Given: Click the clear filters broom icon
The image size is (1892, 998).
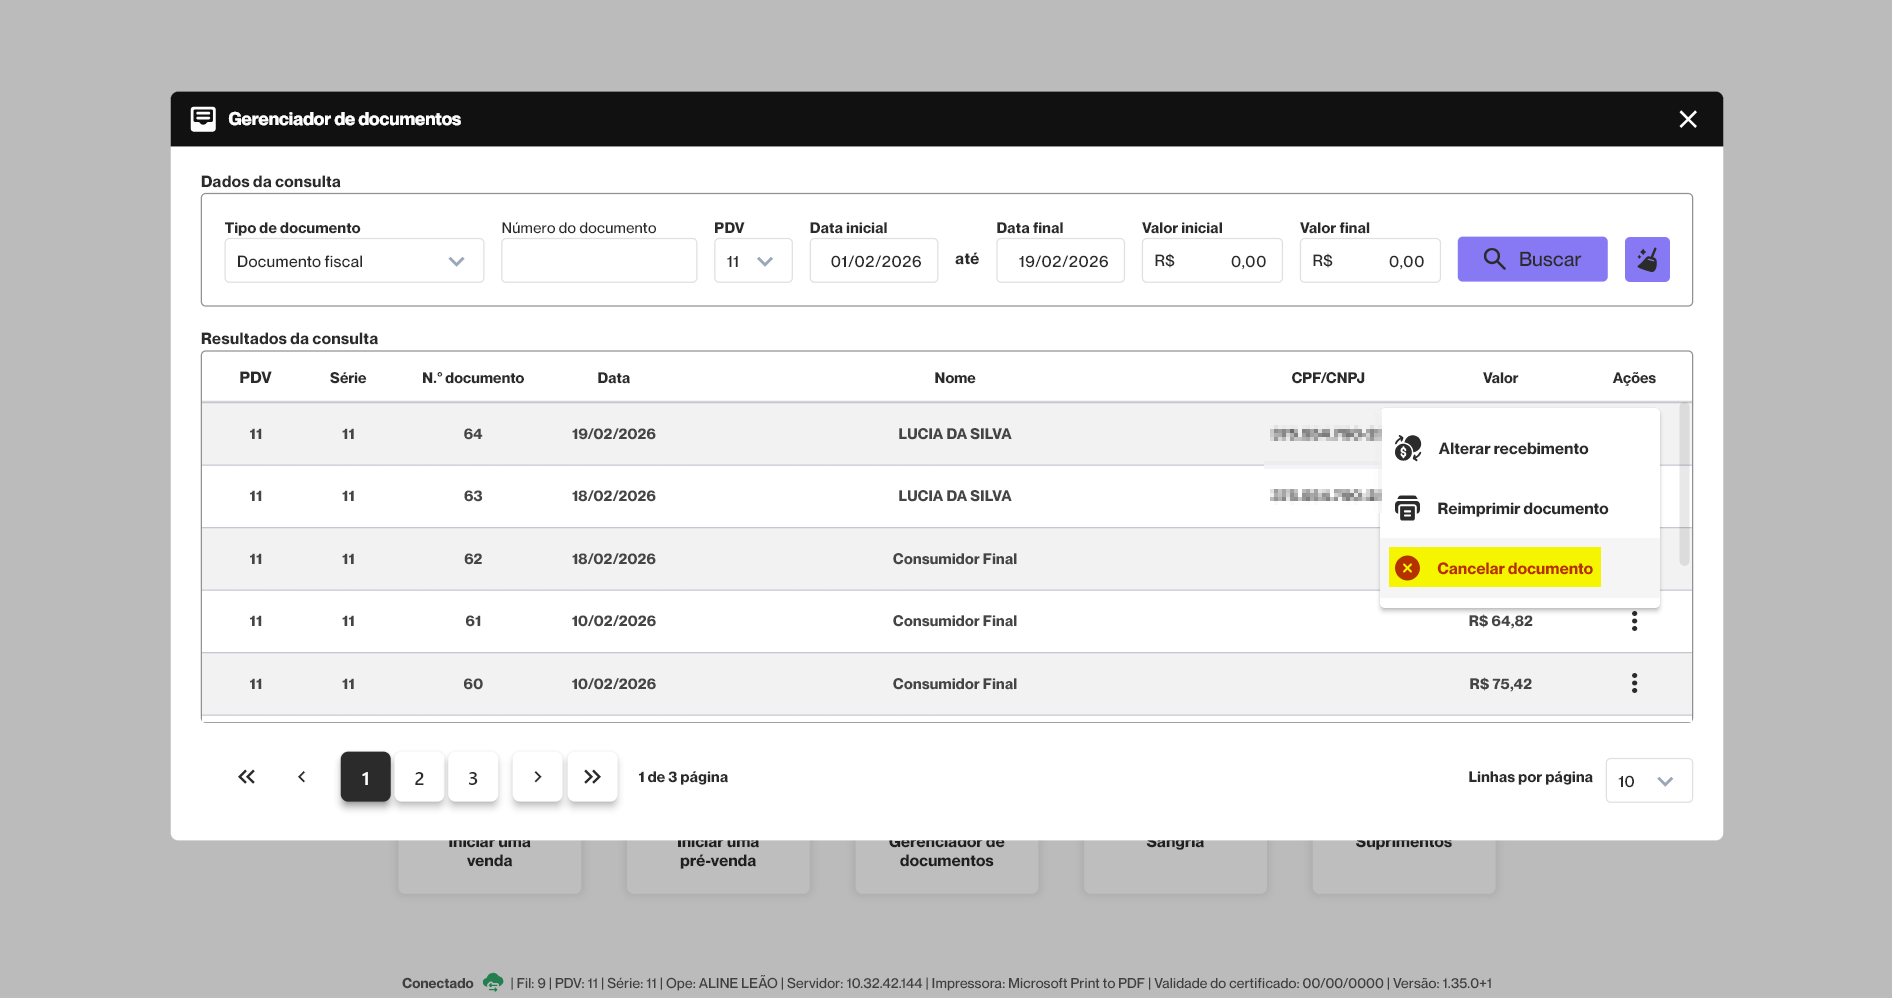Looking at the screenshot, I should click(x=1646, y=260).
